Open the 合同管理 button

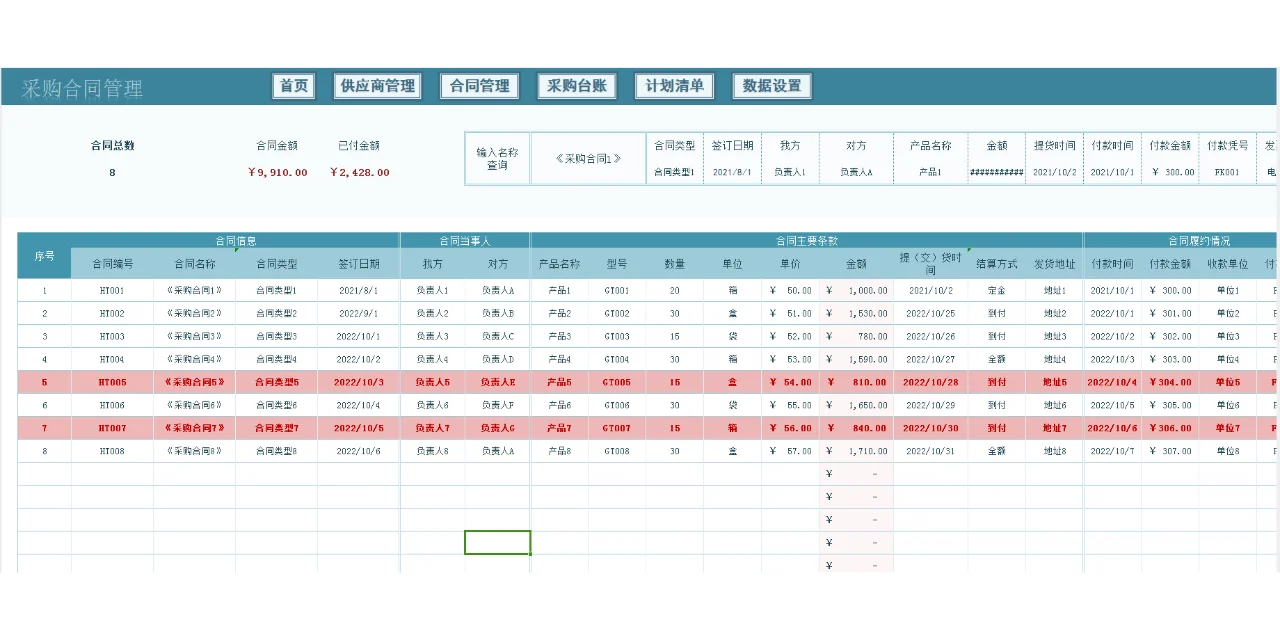(x=479, y=86)
